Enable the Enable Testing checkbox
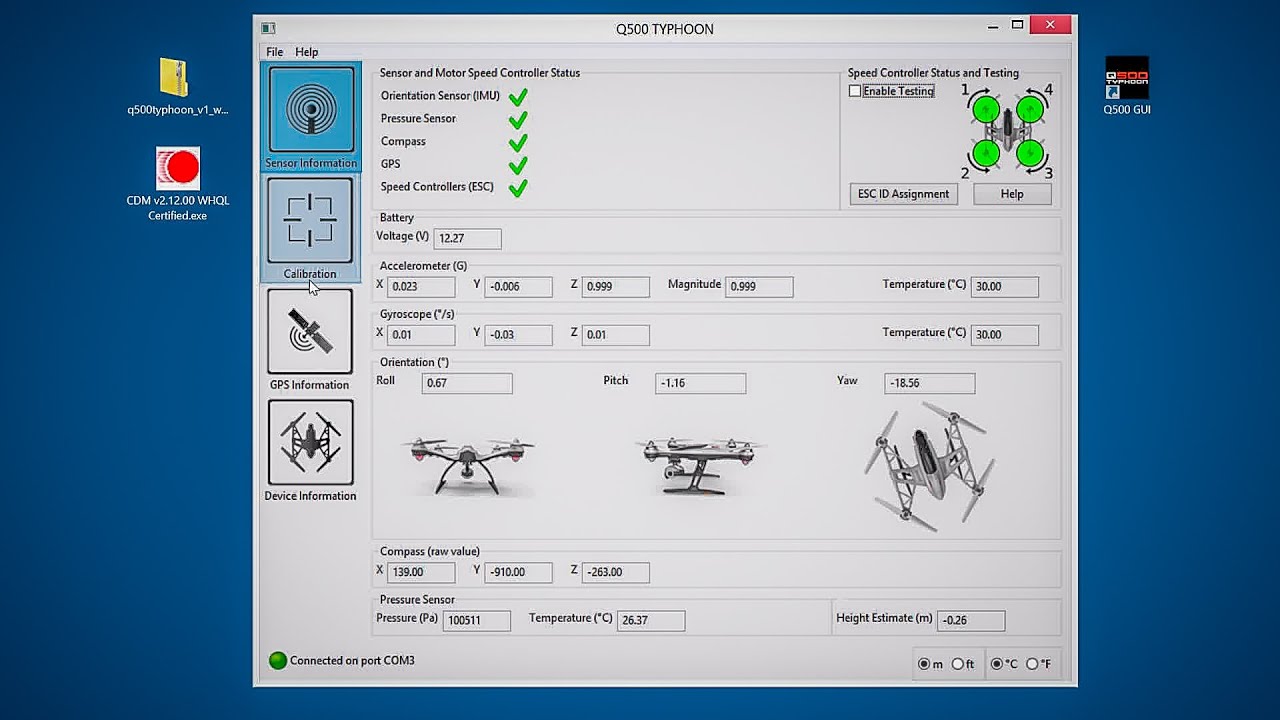Screen dimensions: 1280x720 (x=855, y=91)
